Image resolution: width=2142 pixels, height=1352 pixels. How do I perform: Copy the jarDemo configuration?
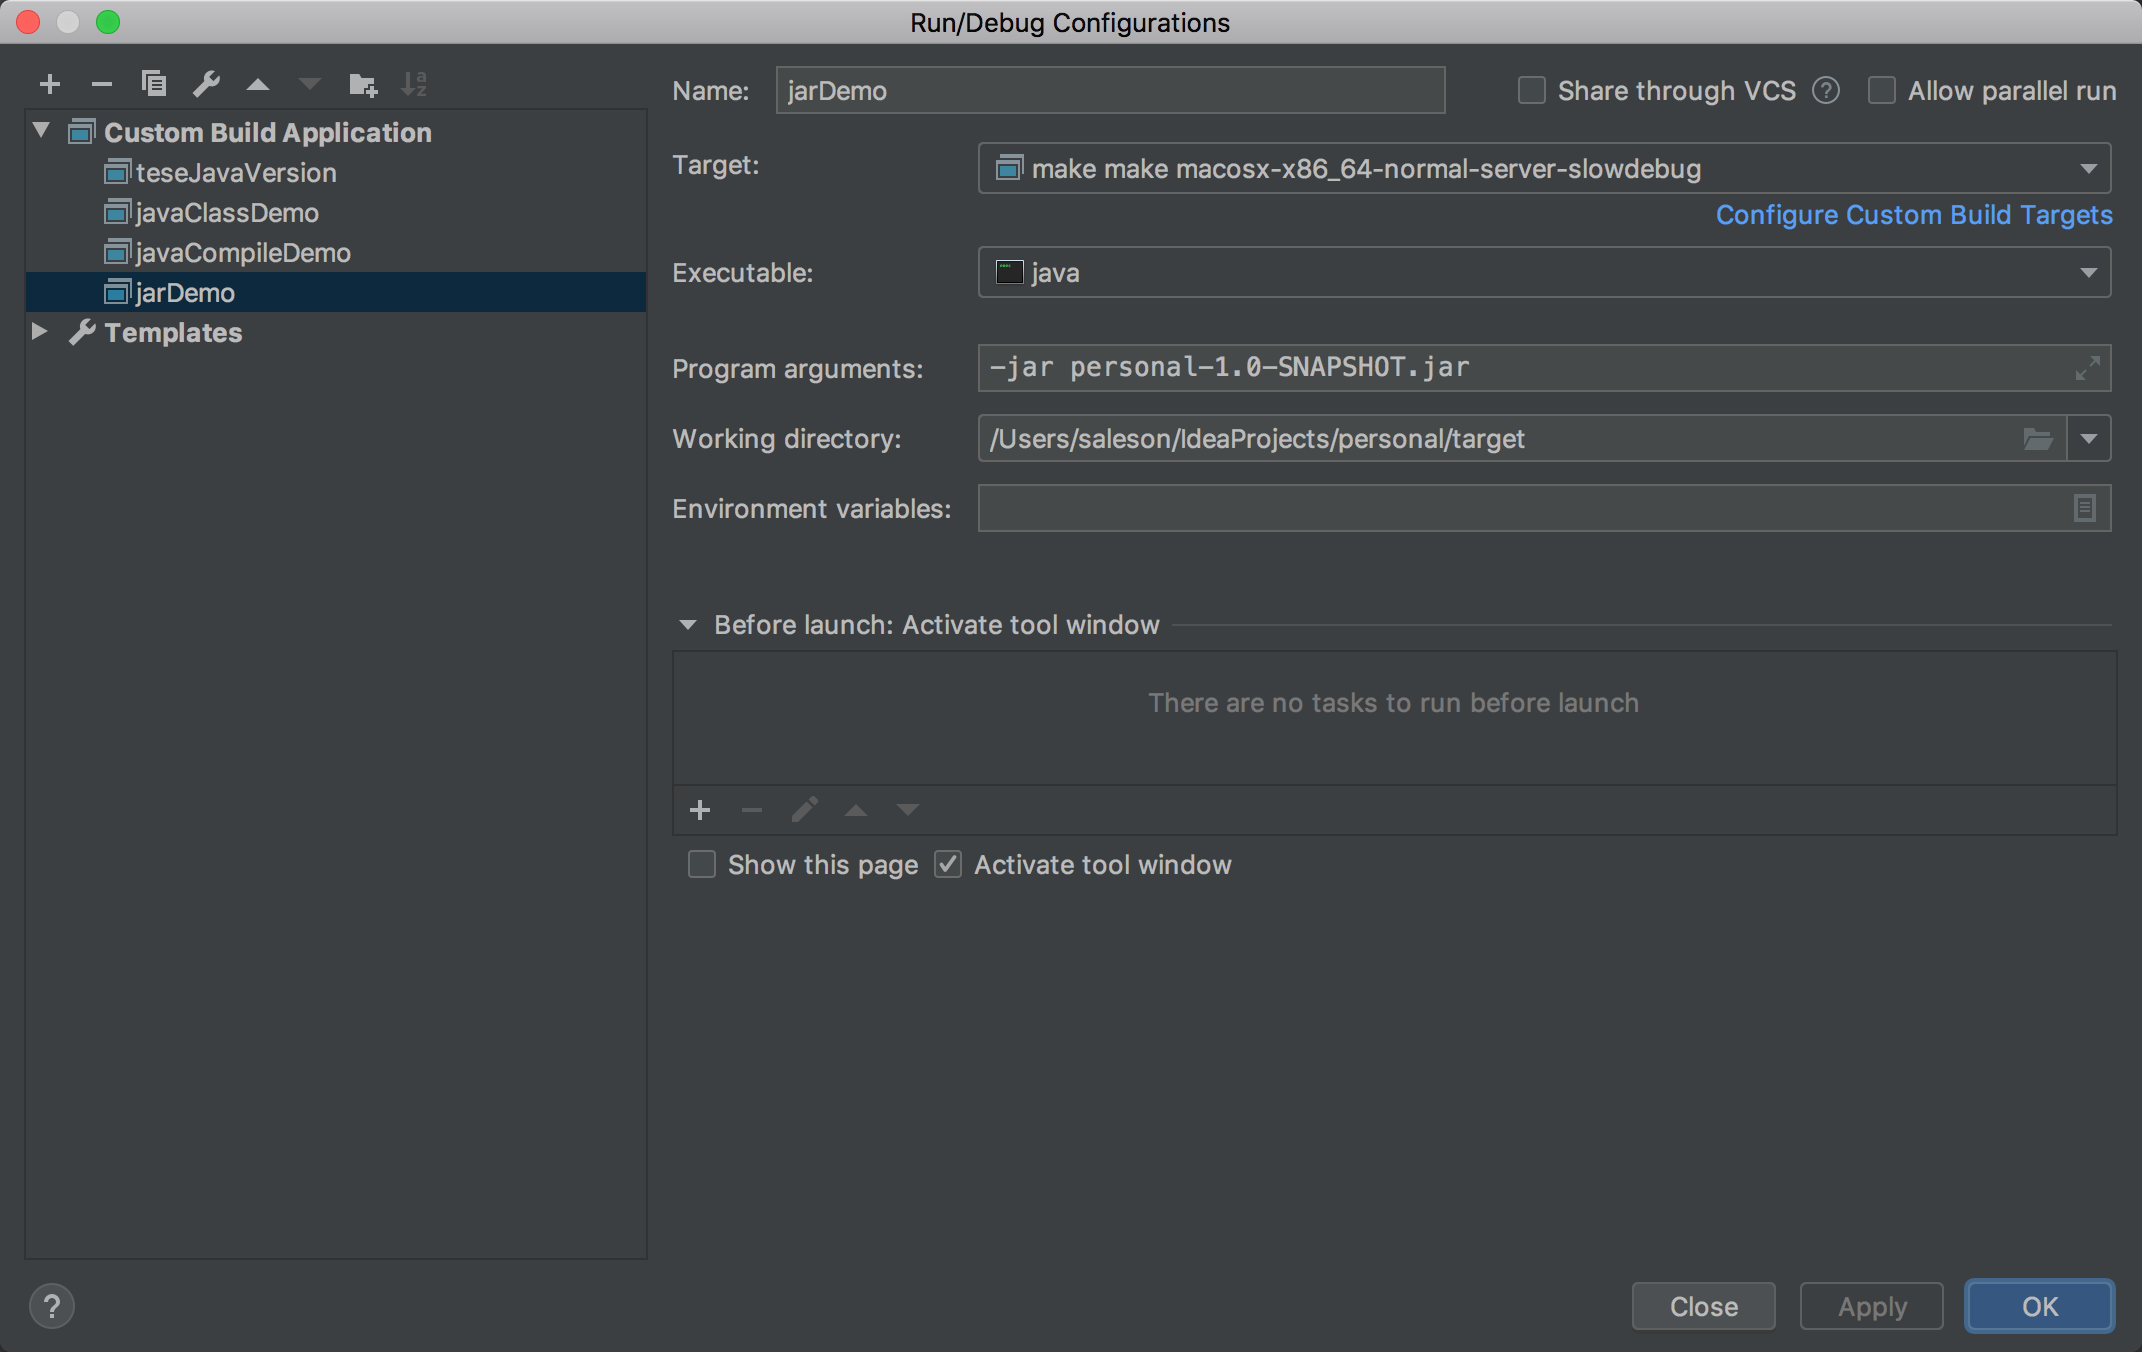[154, 84]
